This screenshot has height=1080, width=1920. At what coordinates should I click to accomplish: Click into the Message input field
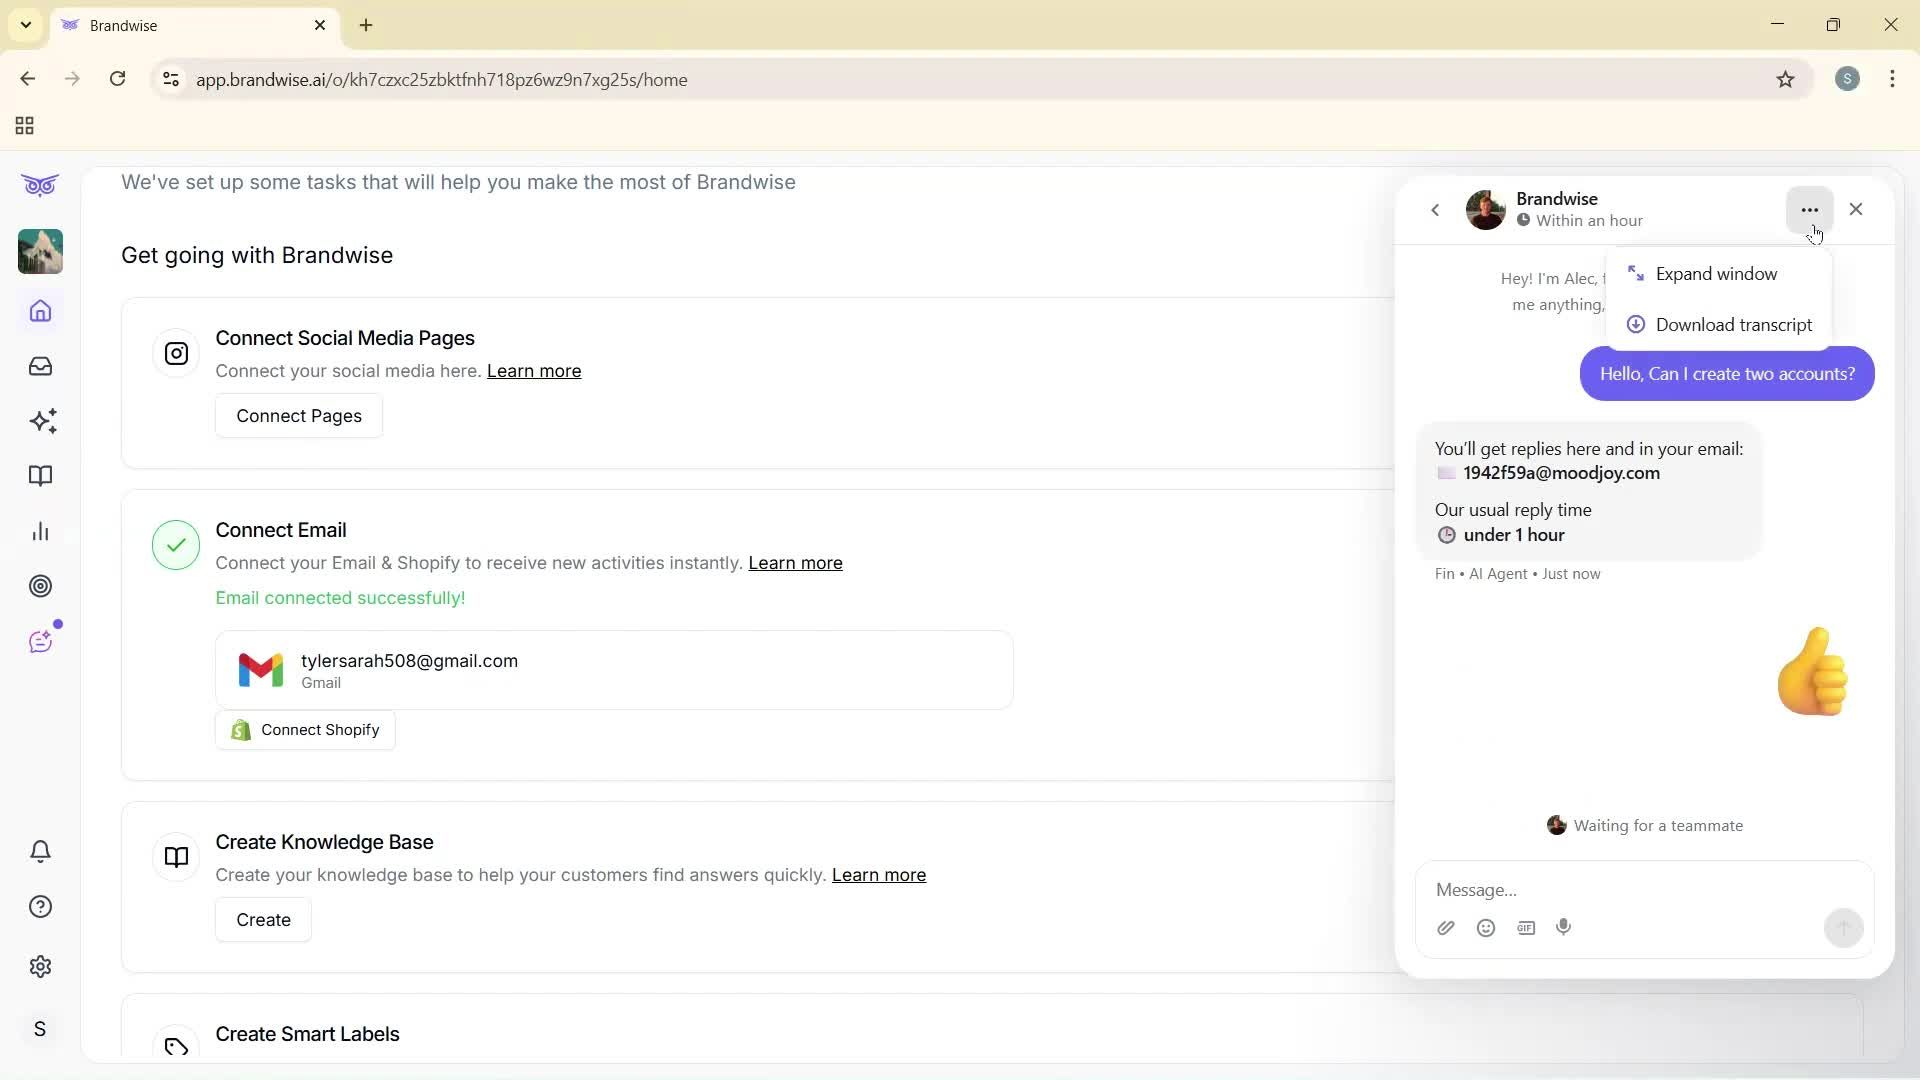tap(1620, 890)
